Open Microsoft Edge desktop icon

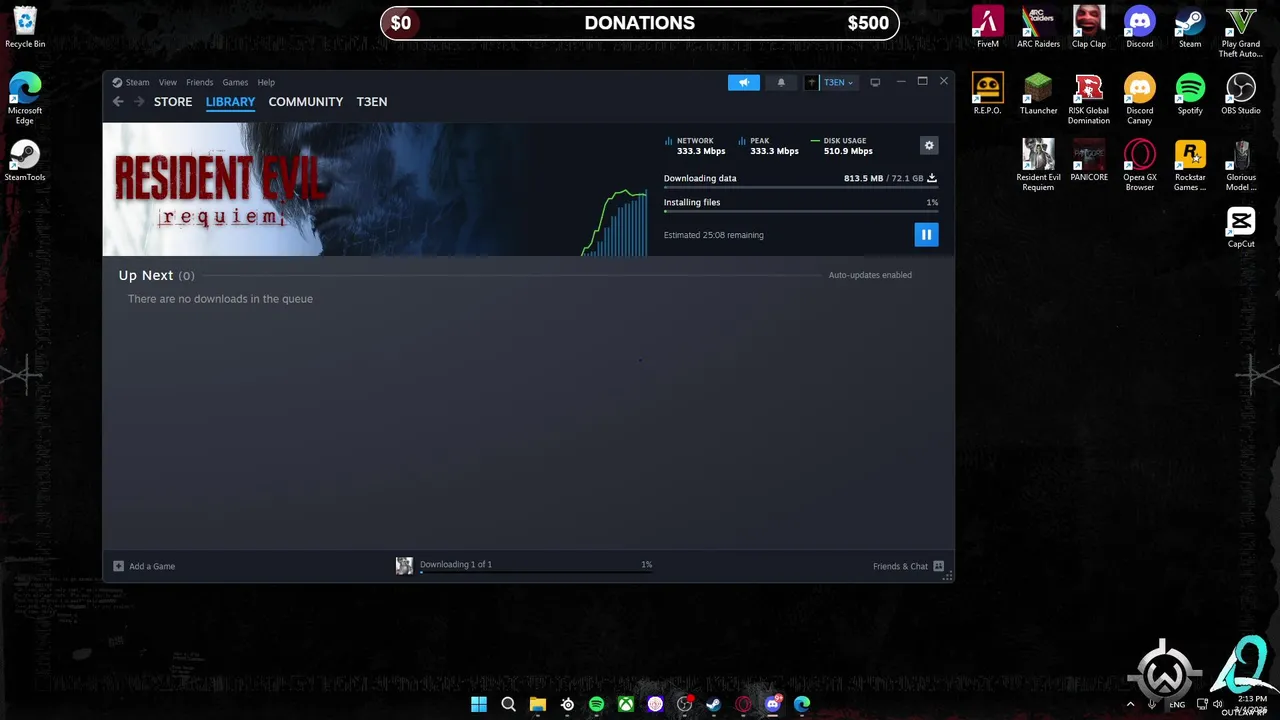click(25, 97)
